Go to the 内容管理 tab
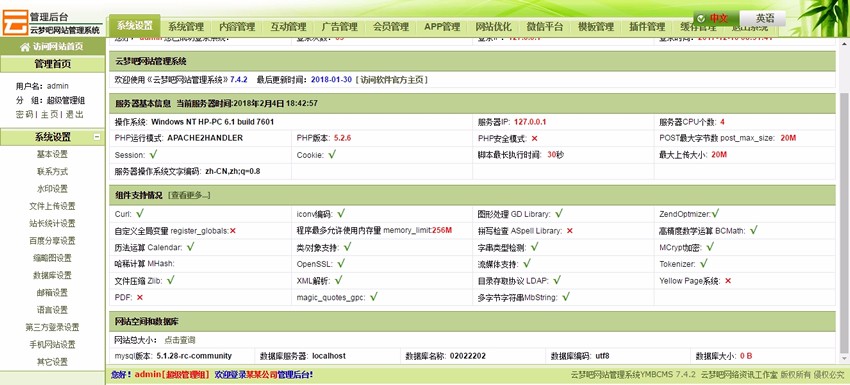The height and width of the screenshot is (385, 850). point(237,27)
